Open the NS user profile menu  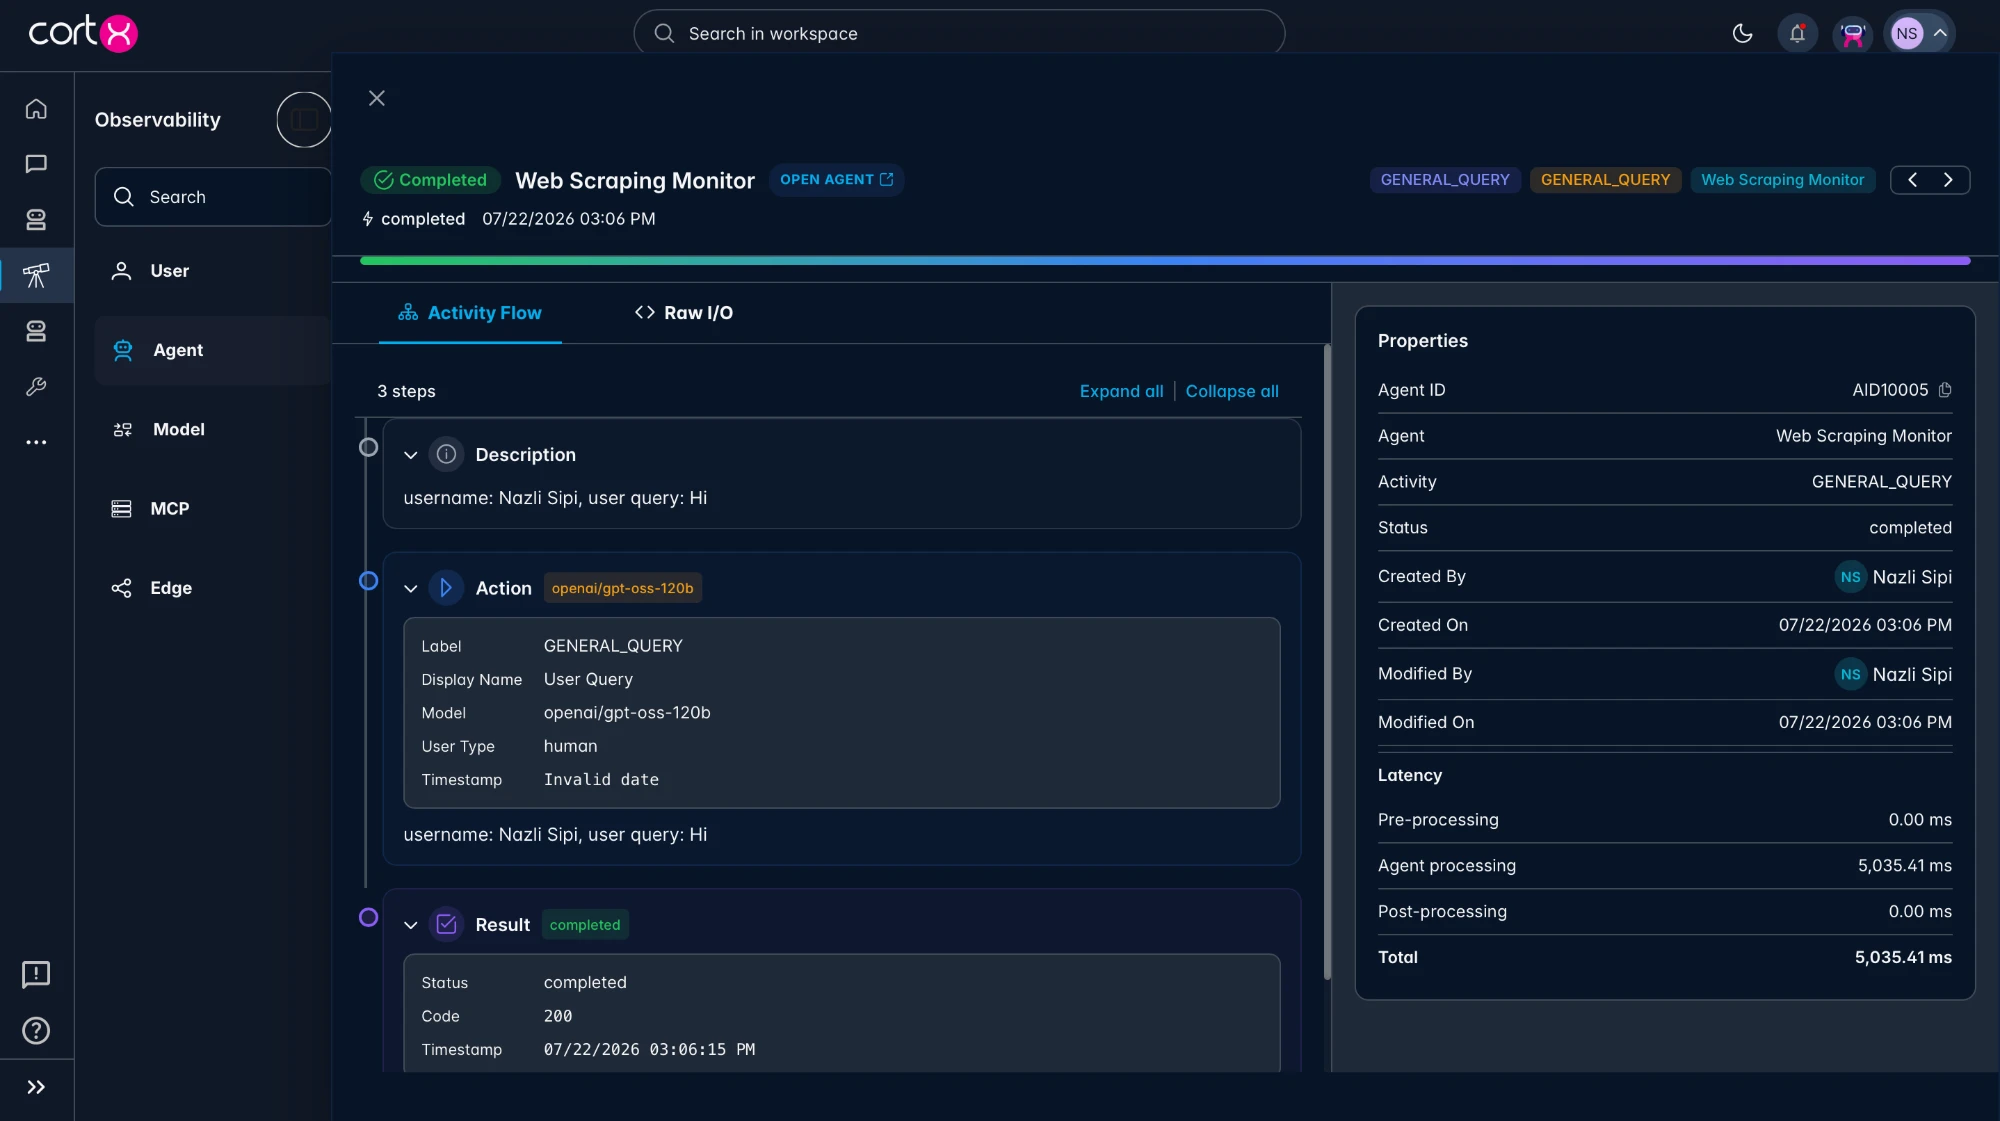[1919, 33]
